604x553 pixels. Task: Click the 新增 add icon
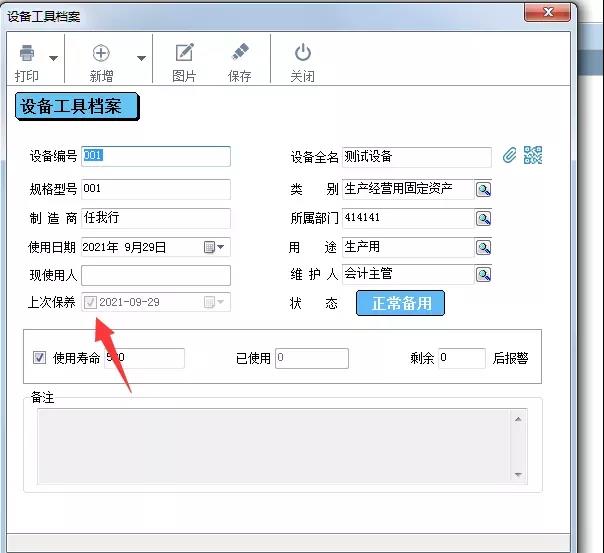101,53
